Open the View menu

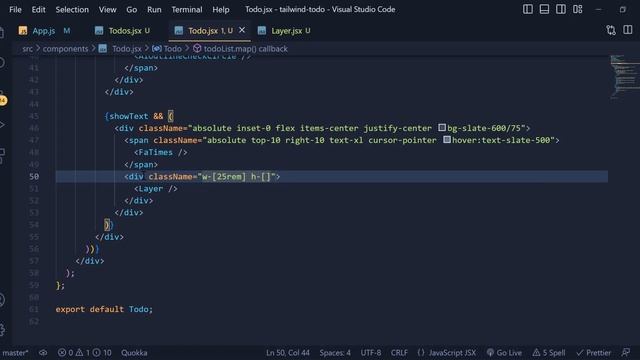(107, 9)
